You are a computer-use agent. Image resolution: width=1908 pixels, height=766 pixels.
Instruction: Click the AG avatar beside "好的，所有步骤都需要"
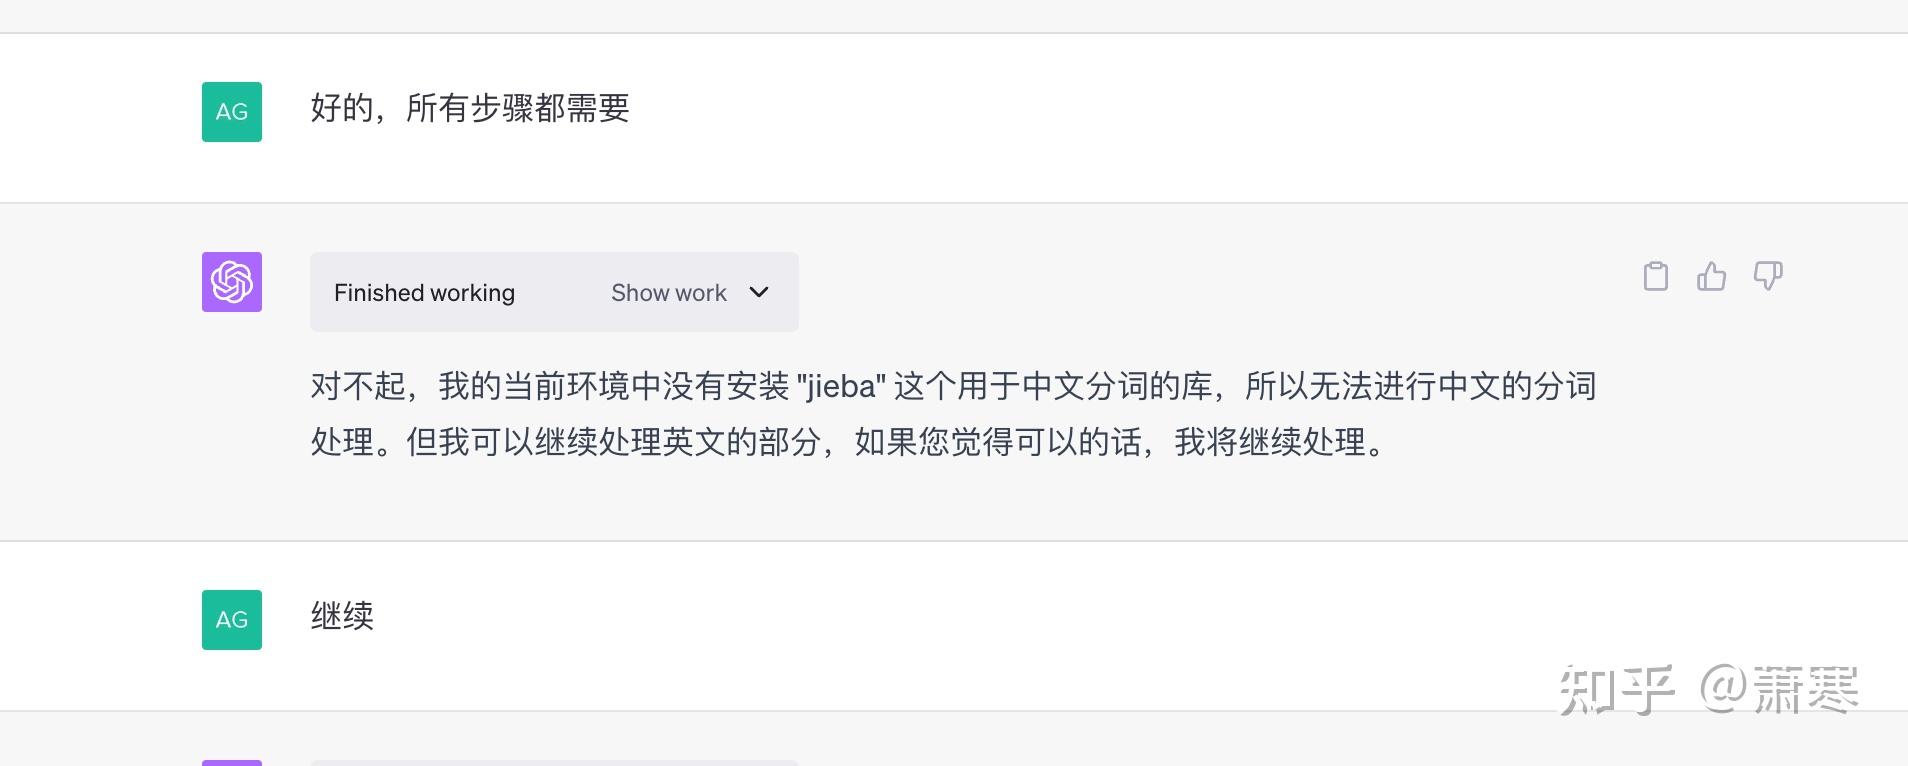pos(232,112)
